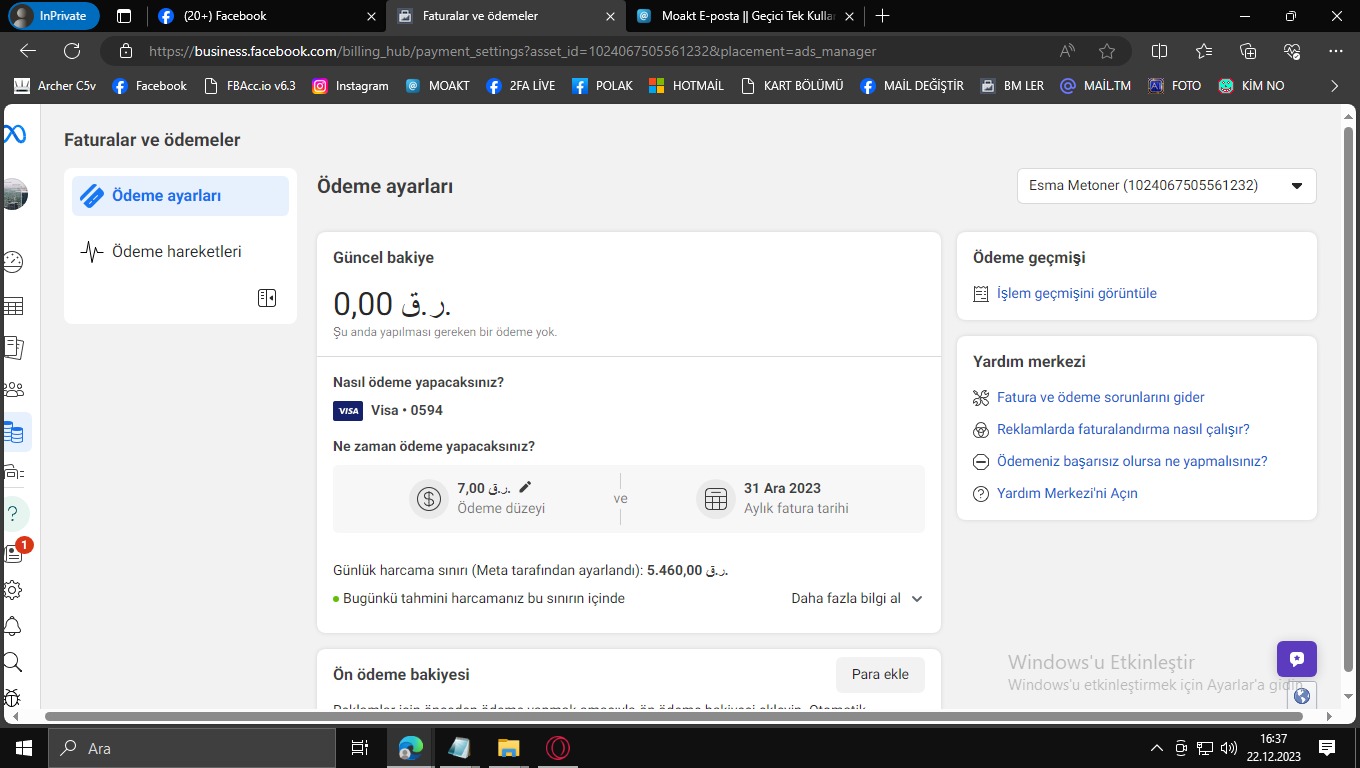Click the browser address bar URL

[512, 51]
